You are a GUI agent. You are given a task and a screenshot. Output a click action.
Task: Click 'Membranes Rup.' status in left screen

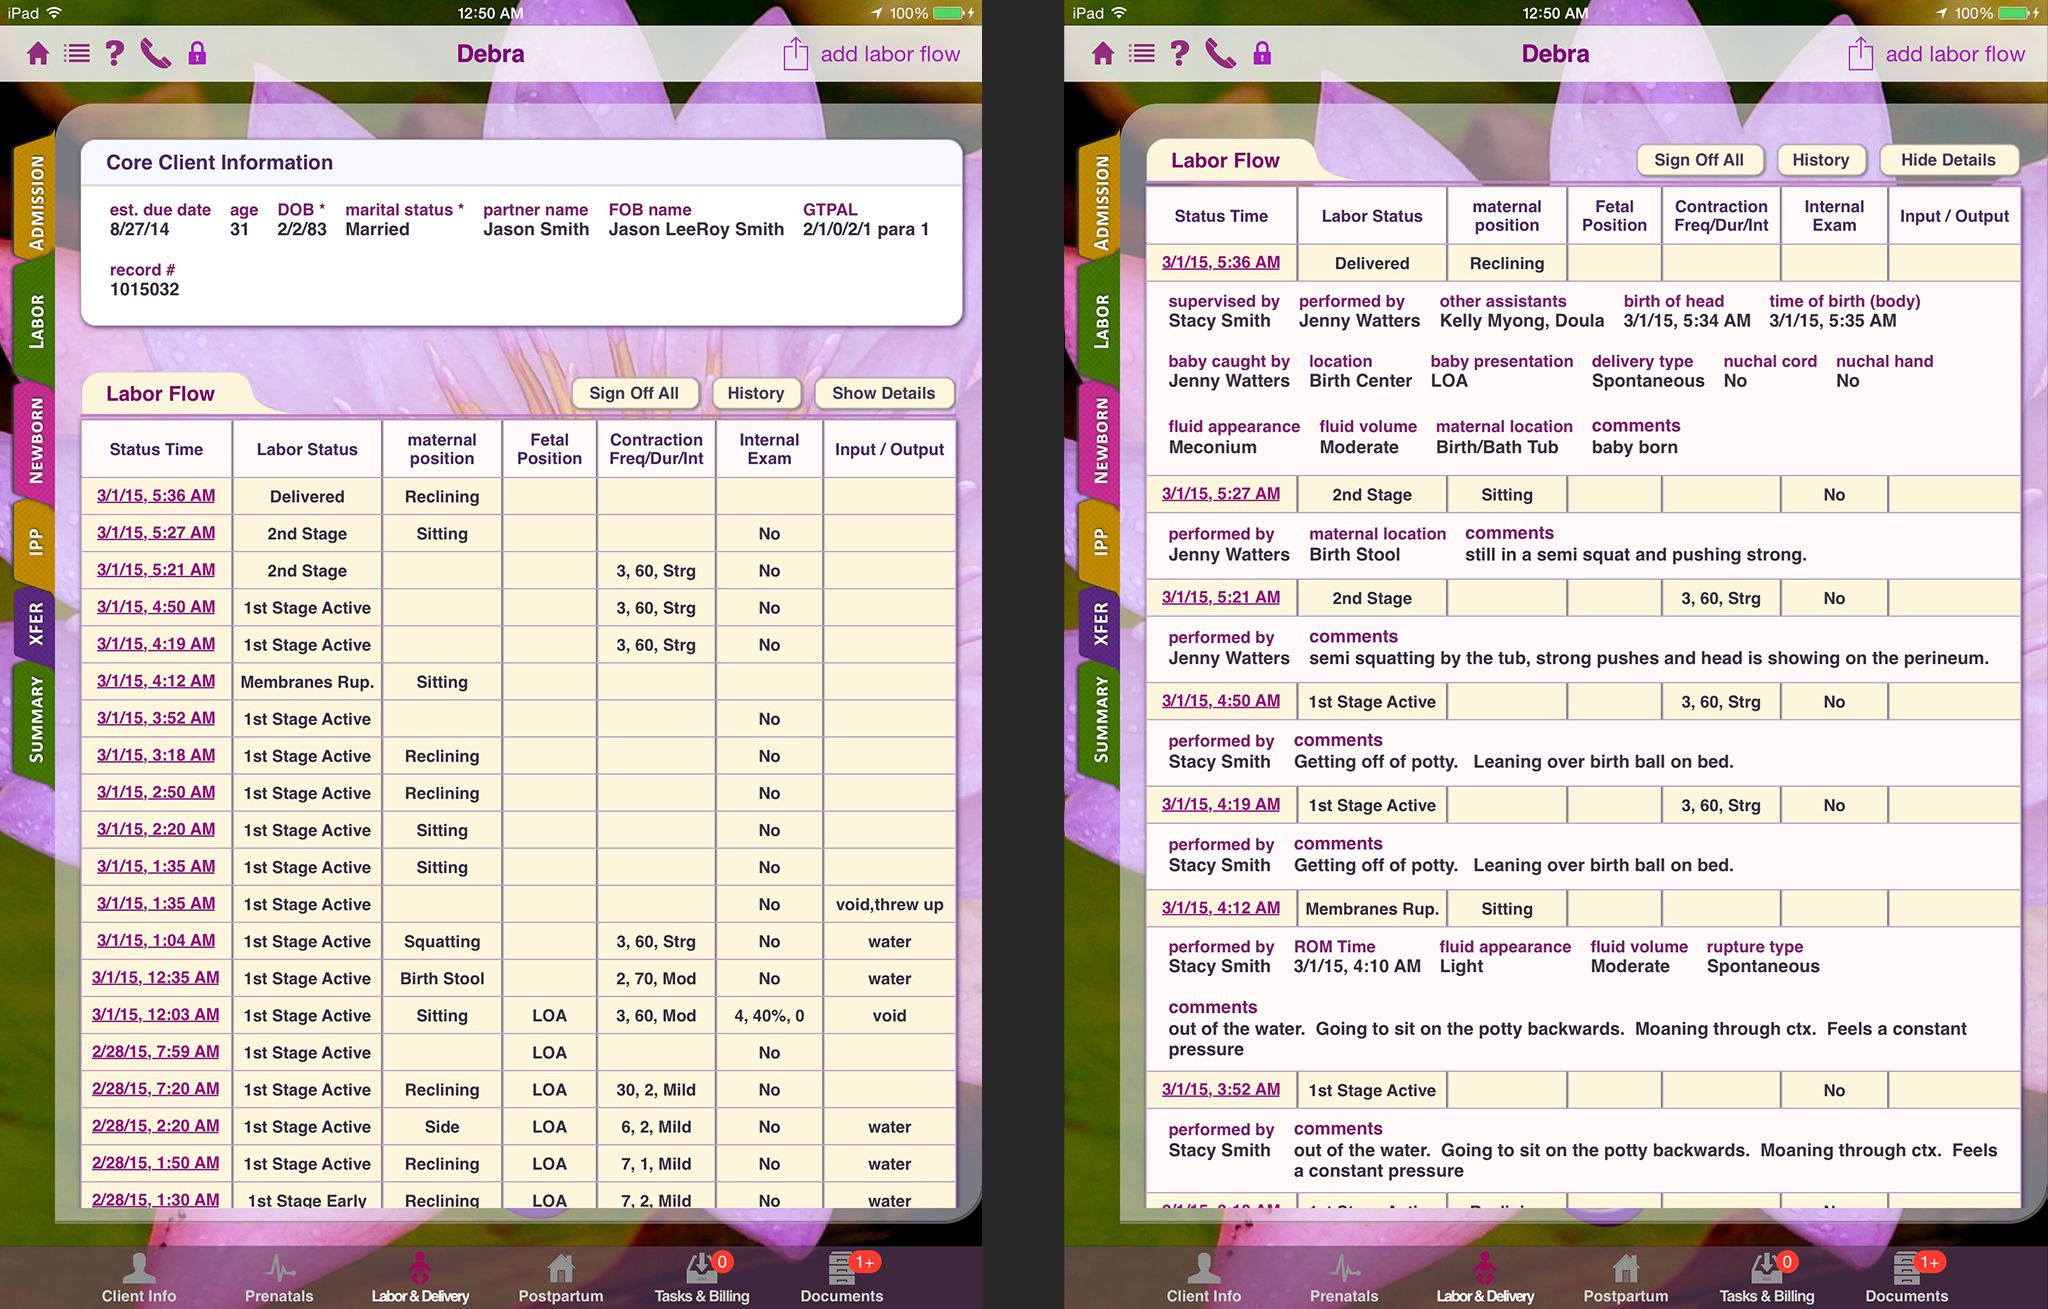pos(307,682)
